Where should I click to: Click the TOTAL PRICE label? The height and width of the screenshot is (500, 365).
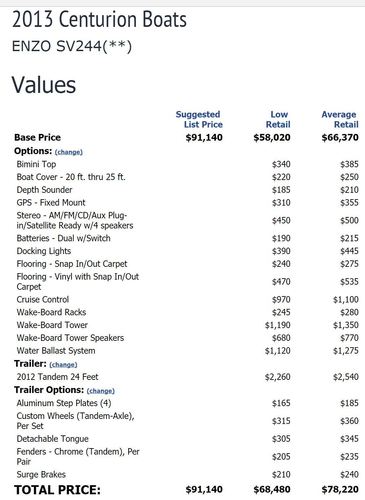tap(57, 490)
